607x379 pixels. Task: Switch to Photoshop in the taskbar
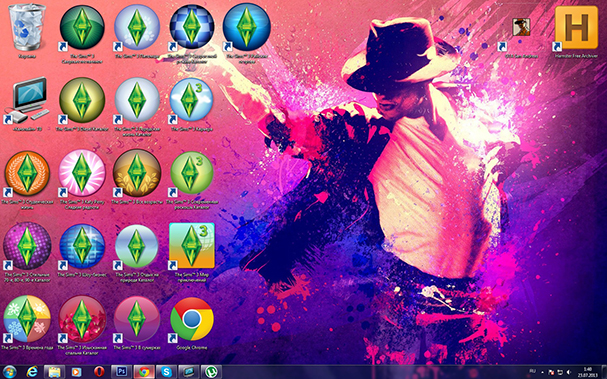pyautogui.click(x=121, y=372)
